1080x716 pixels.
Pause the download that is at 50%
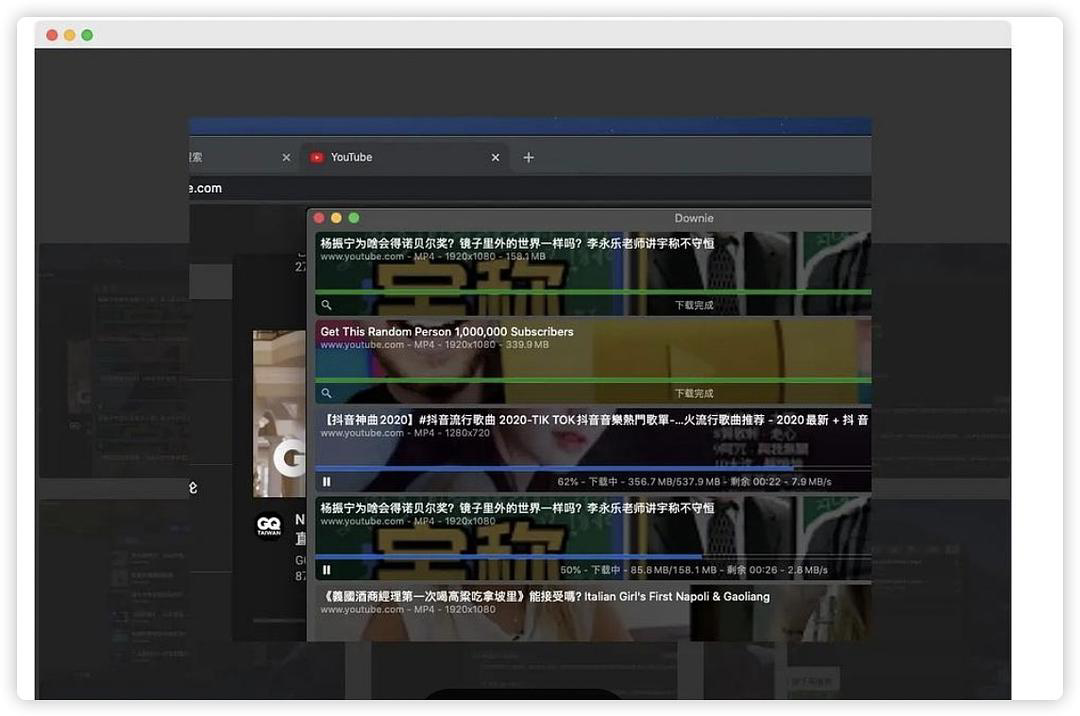point(326,570)
